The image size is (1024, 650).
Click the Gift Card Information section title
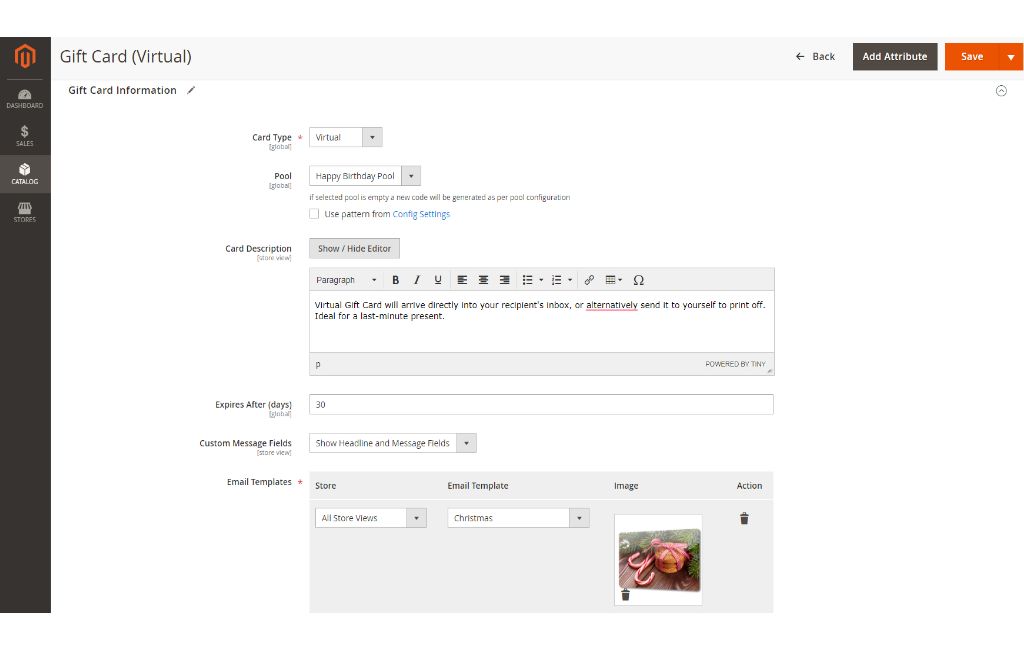pyautogui.click(x=122, y=90)
